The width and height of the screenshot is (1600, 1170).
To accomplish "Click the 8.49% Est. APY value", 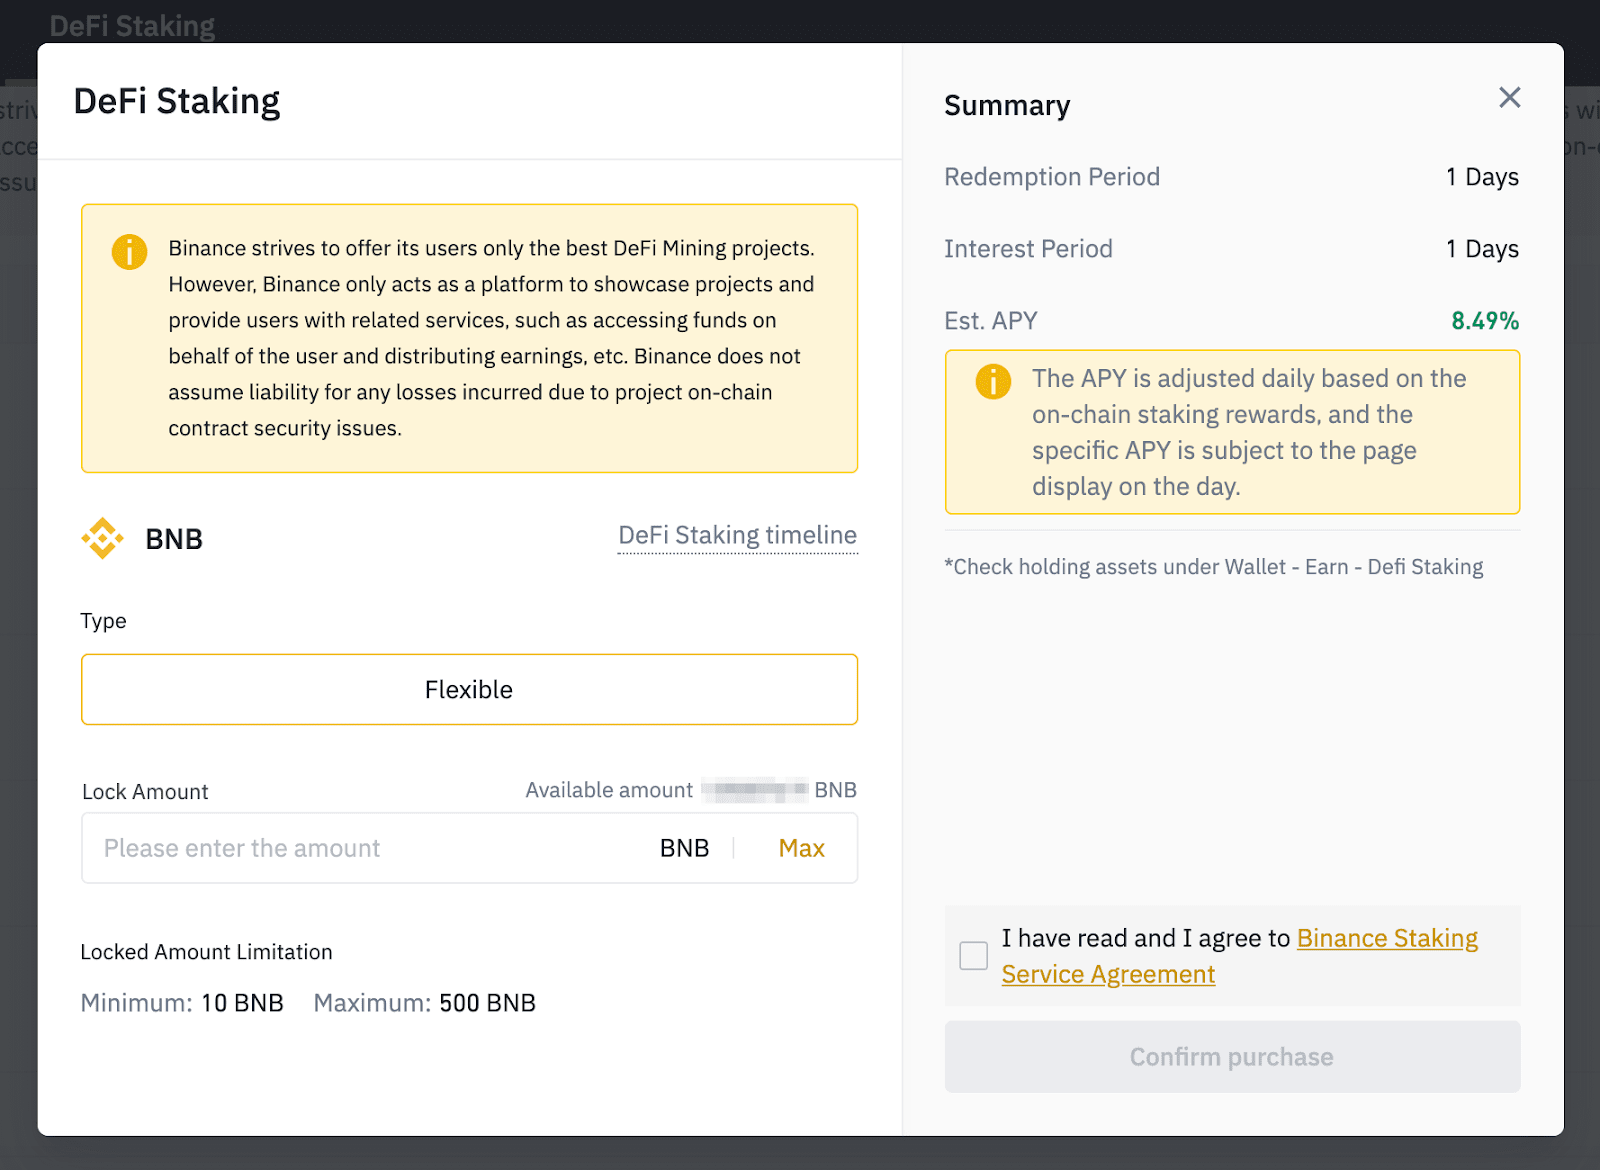I will click(x=1485, y=321).
